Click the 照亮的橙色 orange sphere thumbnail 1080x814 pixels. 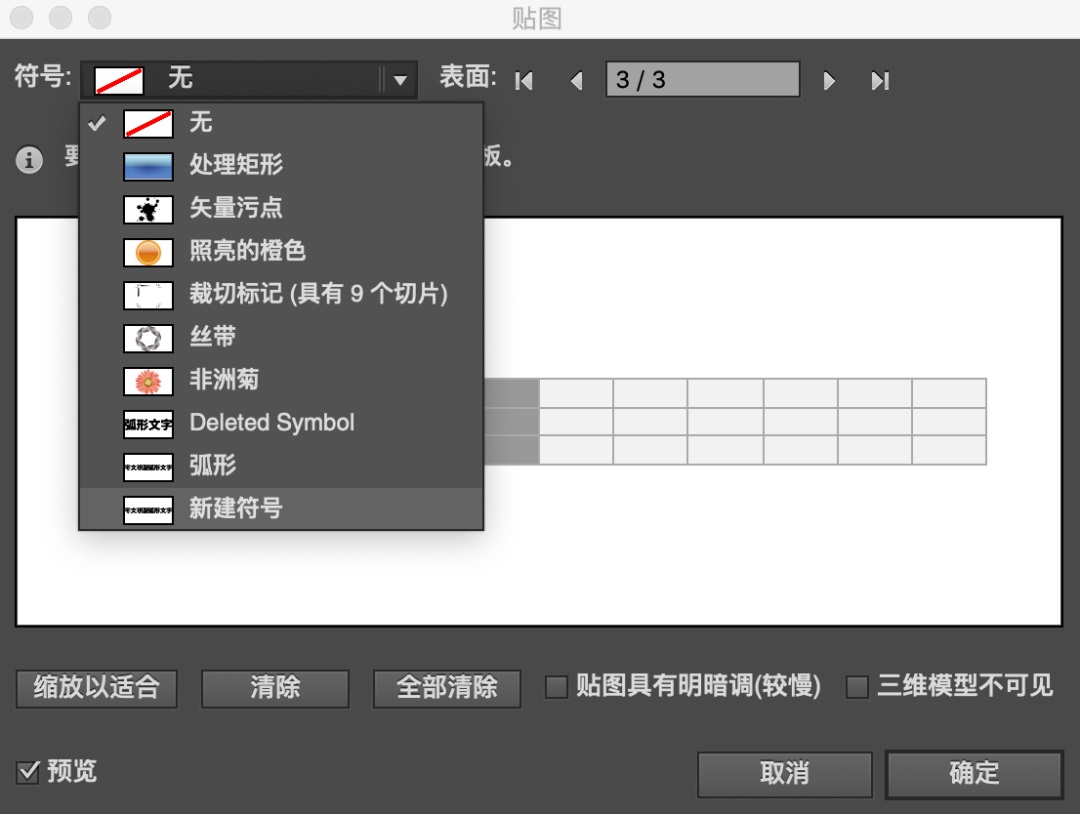pos(148,252)
